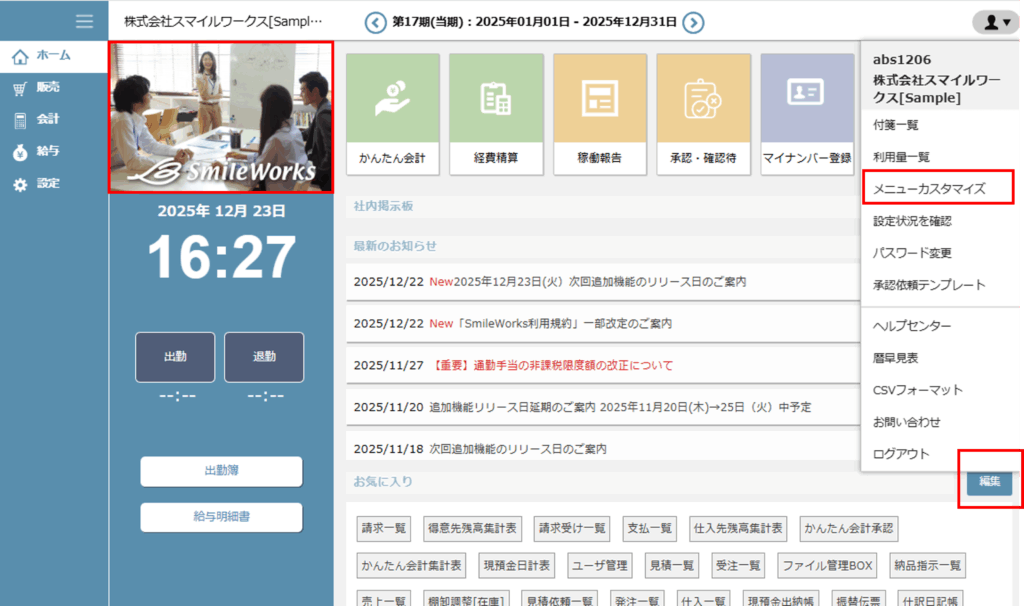Select ログアウト from the user menu

(x=901, y=454)
